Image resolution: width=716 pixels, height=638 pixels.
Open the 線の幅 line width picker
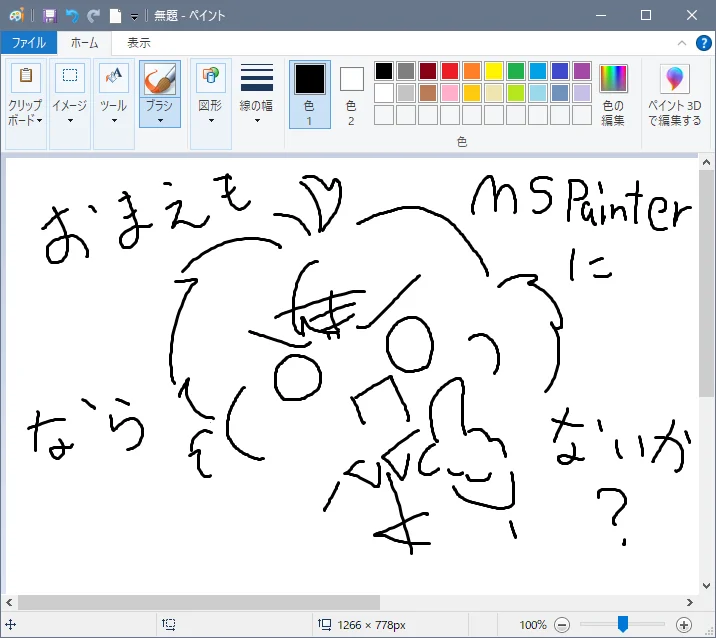point(257,94)
